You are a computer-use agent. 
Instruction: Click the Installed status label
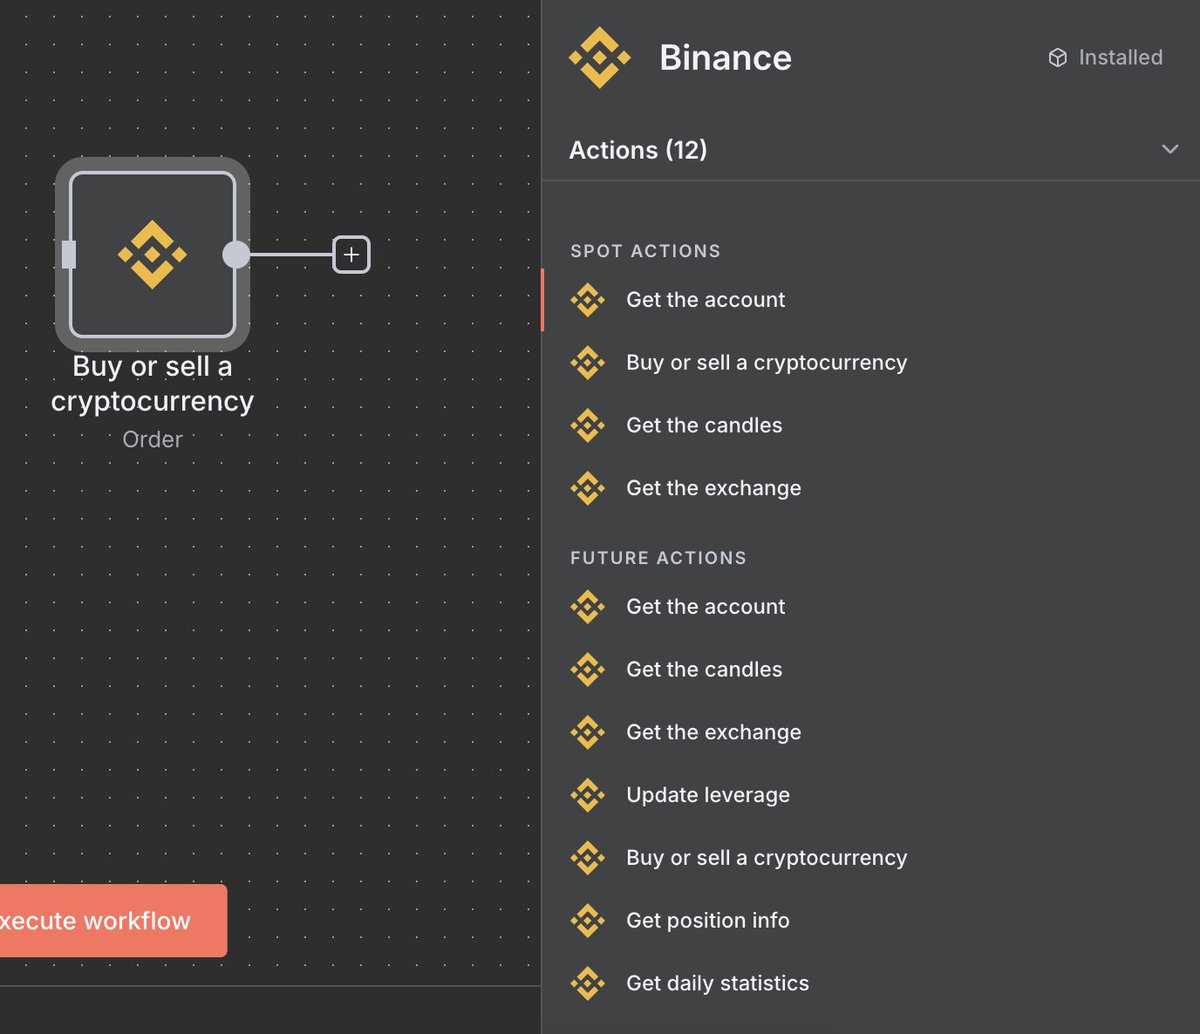1120,58
